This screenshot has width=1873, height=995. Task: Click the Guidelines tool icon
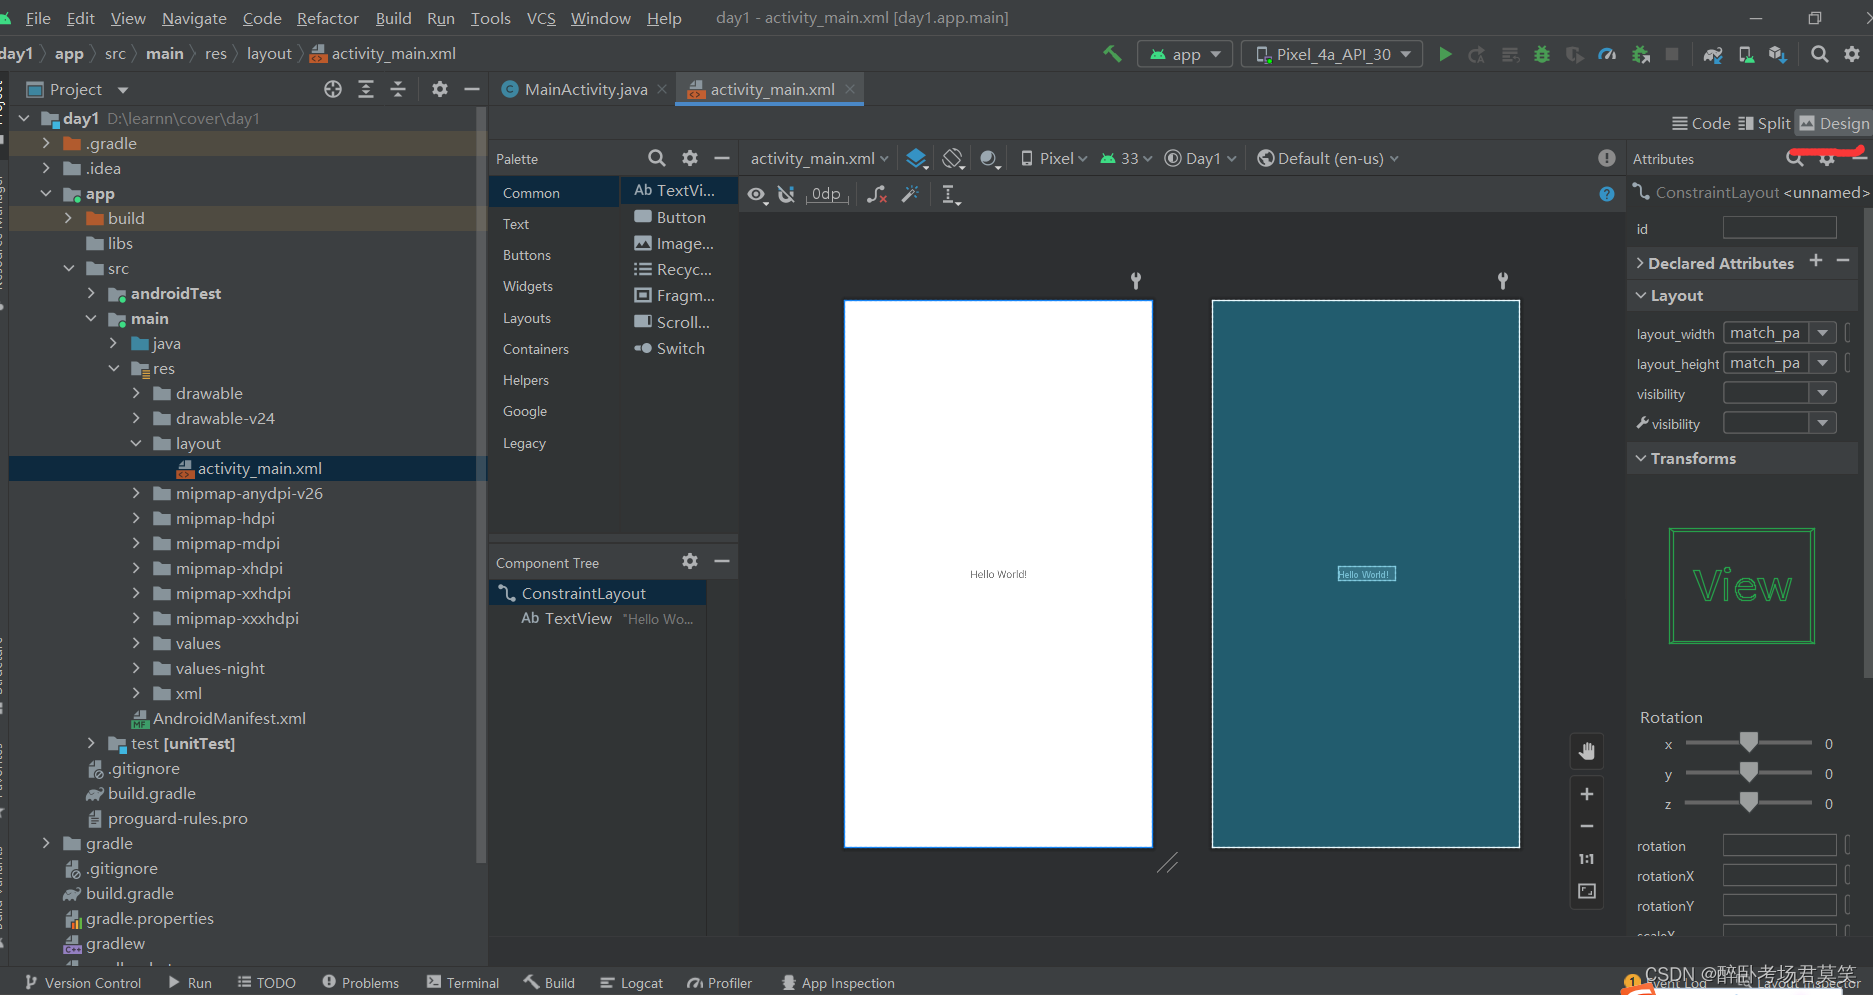pos(951,194)
